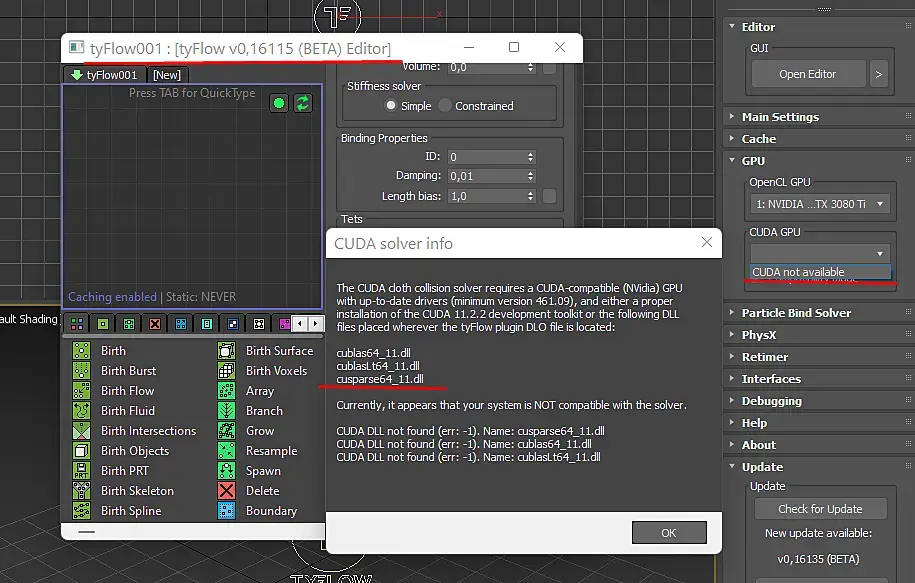
Task: Select the Resample operator icon
Action: (x=226, y=451)
